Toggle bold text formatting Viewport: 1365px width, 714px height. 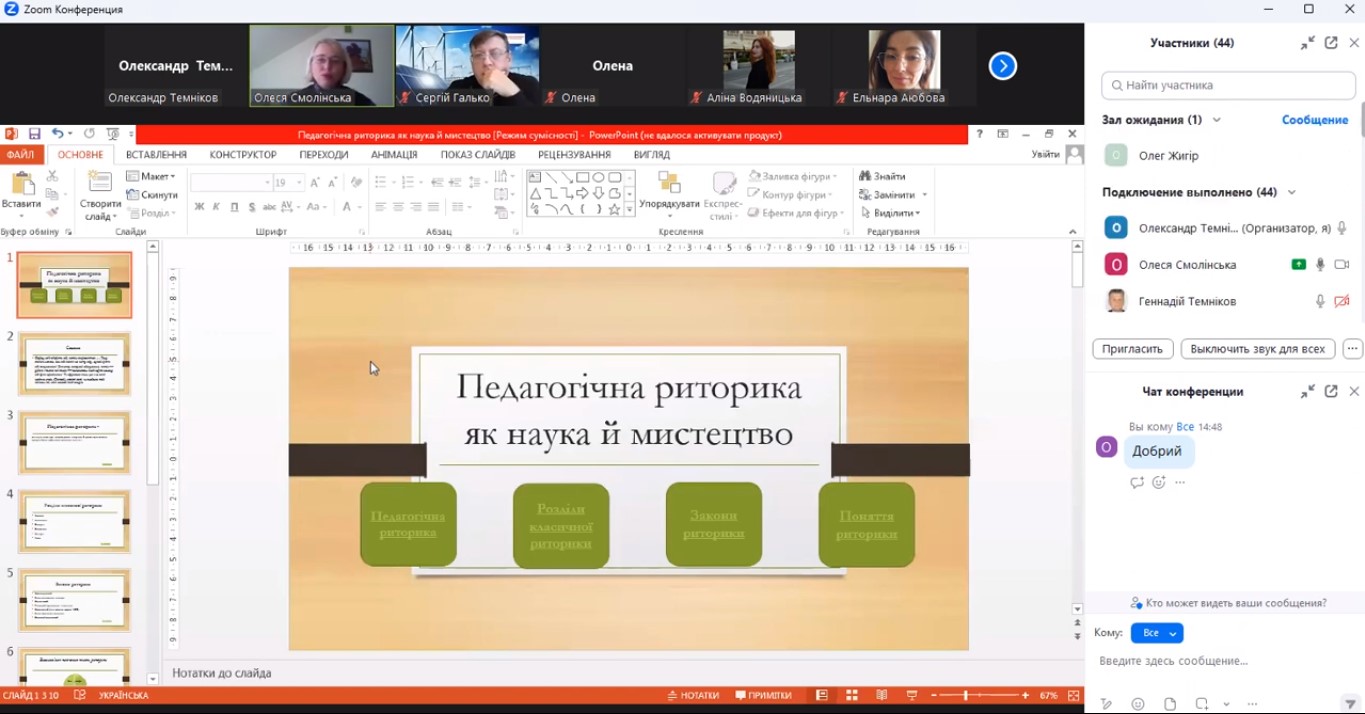point(199,207)
